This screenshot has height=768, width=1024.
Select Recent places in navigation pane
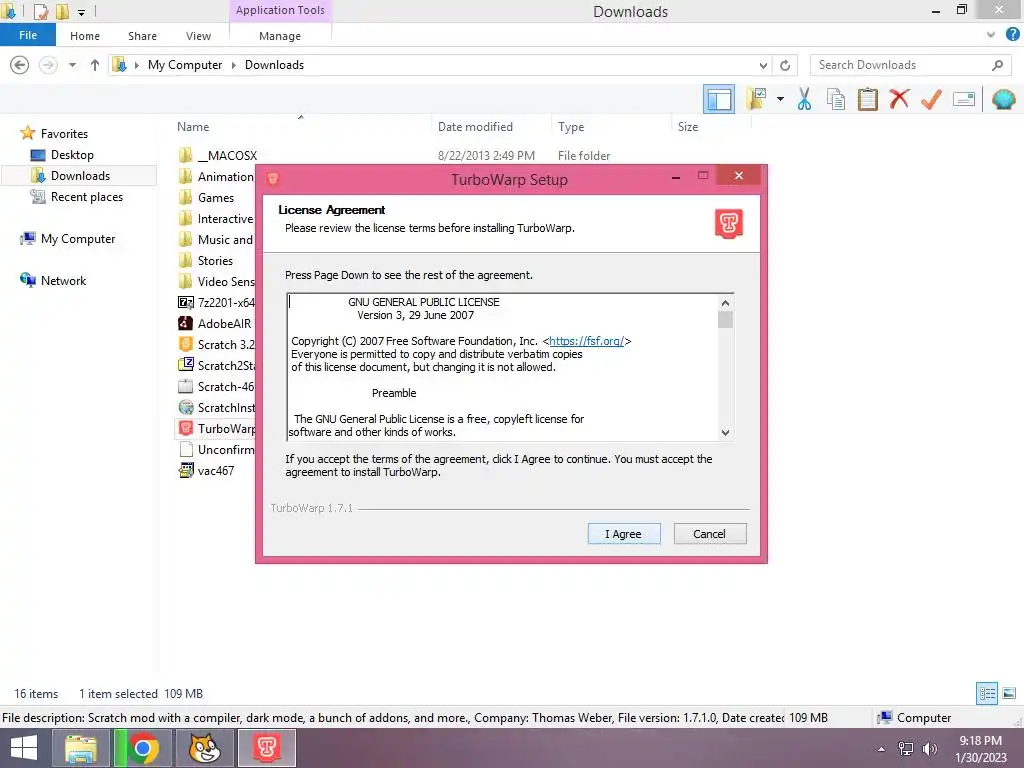tap(86, 197)
